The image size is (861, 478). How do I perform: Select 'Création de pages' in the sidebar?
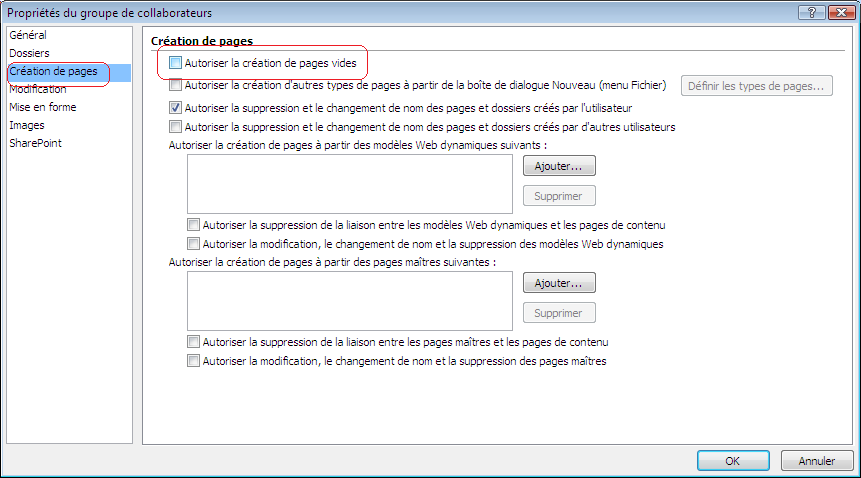click(x=52, y=71)
